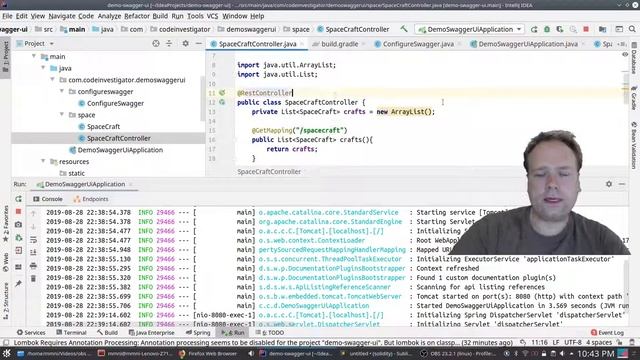Viewport: 640px width, 360px height.
Task: Open Terminal tool window button
Action: point(71,333)
